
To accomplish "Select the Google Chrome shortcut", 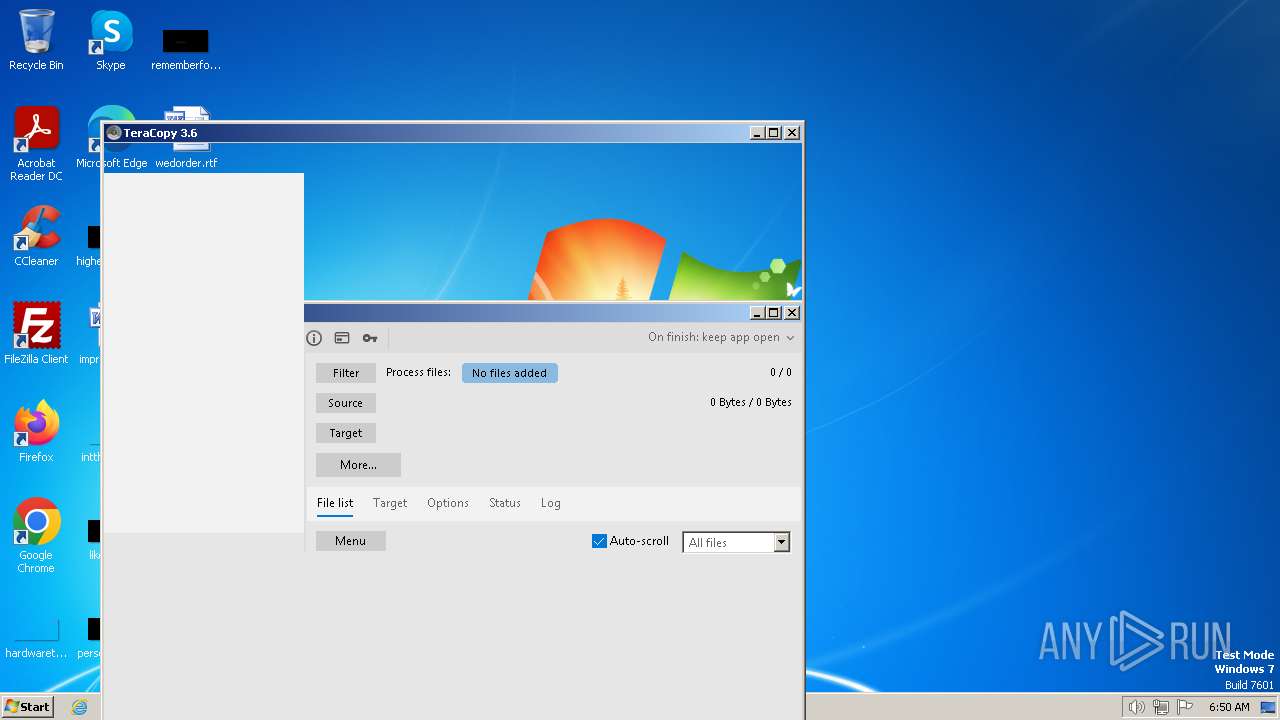I will [36, 536].
